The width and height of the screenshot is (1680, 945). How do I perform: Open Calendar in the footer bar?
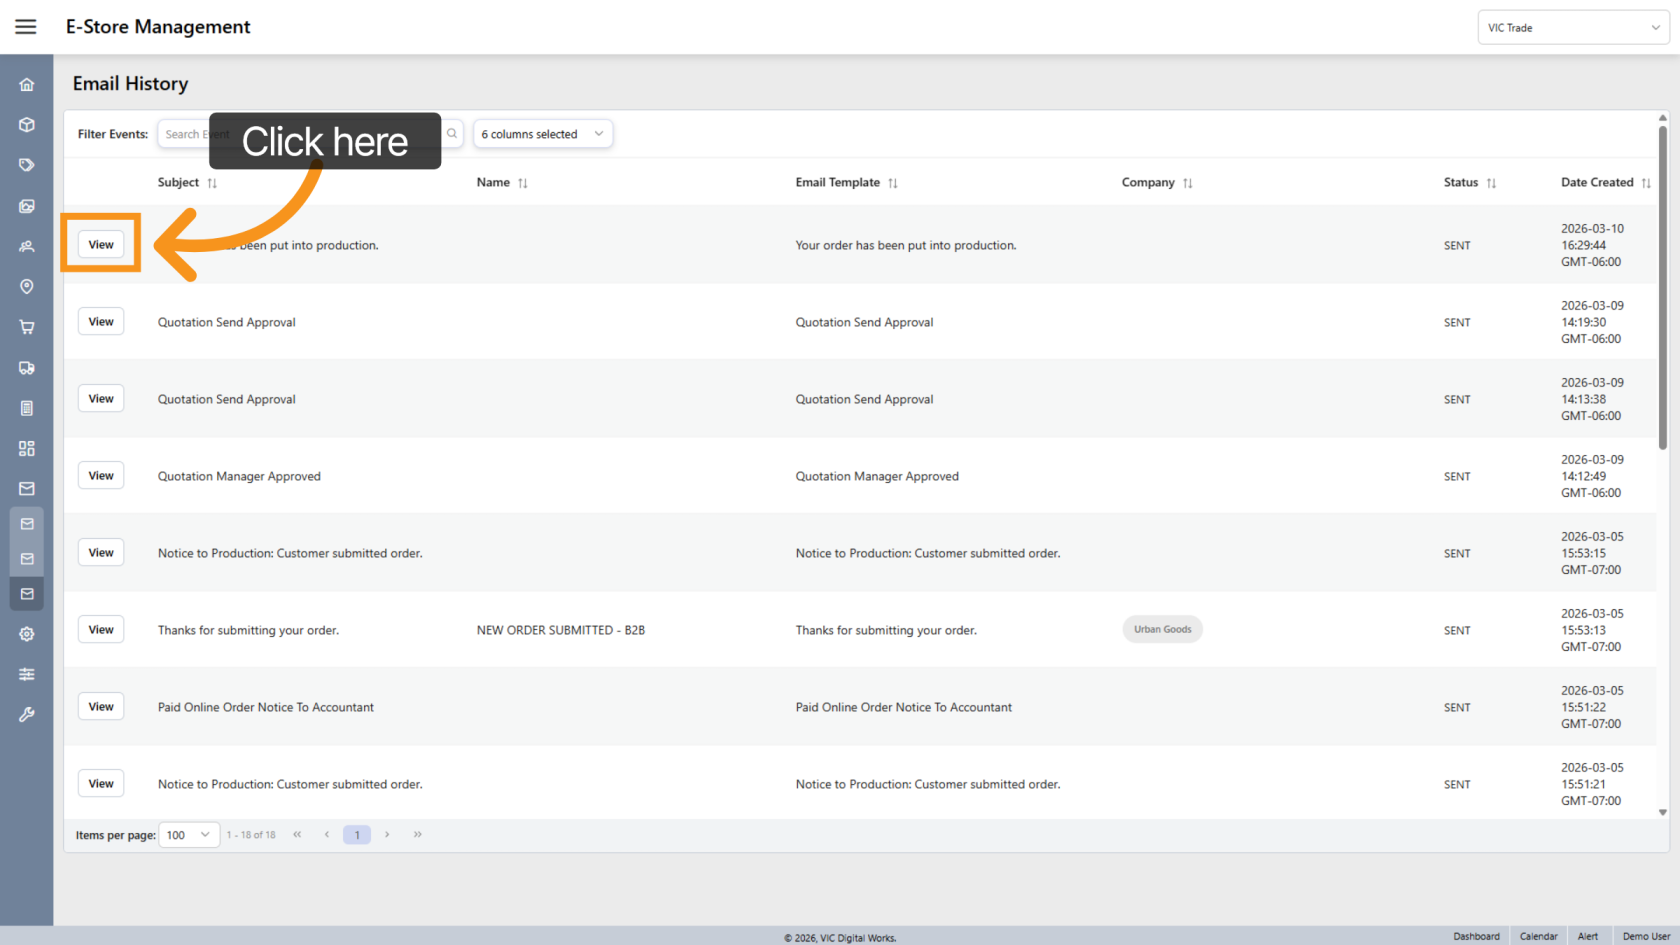(1538, 936)
